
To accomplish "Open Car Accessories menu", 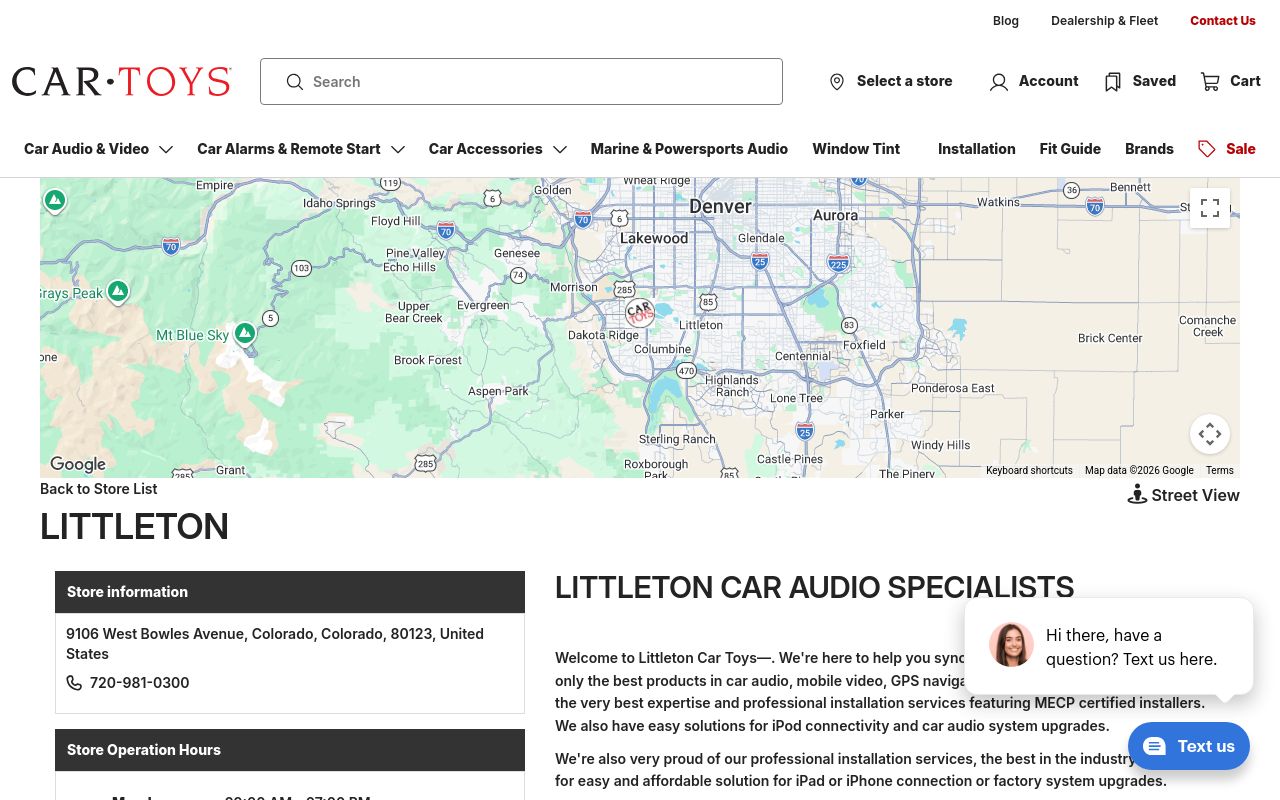I will click(x=485, y=149).
